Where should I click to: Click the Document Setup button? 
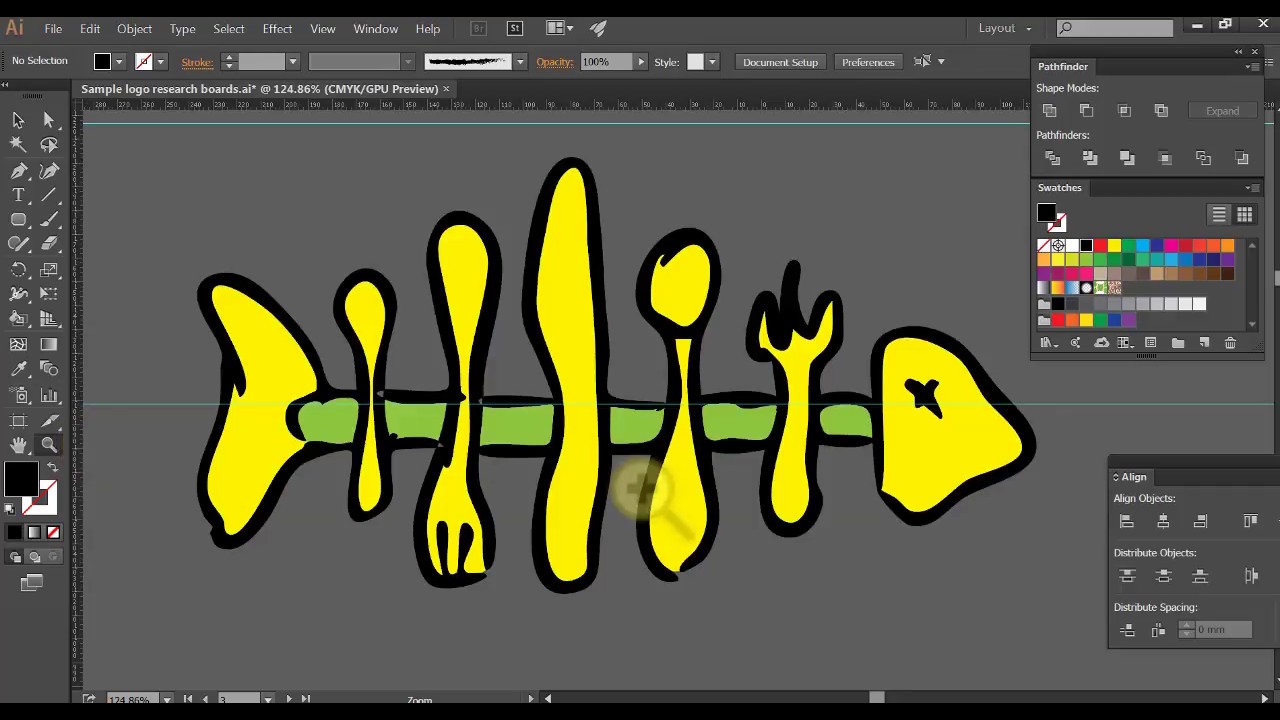click(780, 62)
